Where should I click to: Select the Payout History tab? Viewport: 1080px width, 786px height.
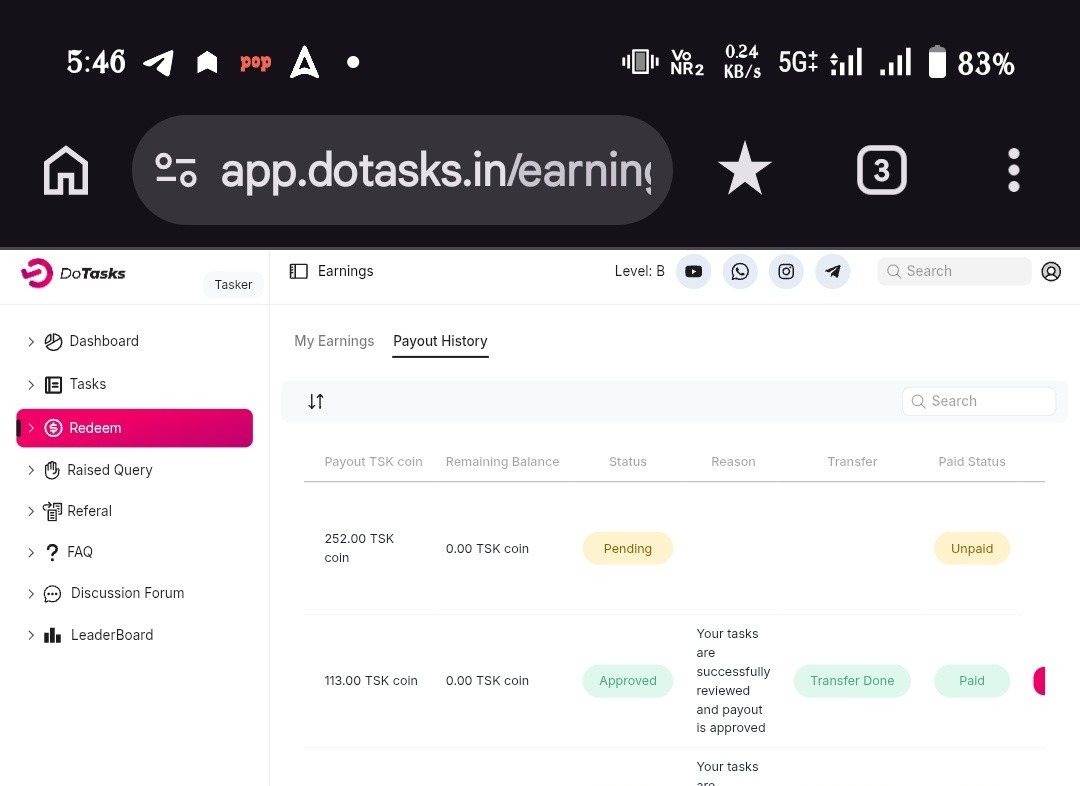440,341
